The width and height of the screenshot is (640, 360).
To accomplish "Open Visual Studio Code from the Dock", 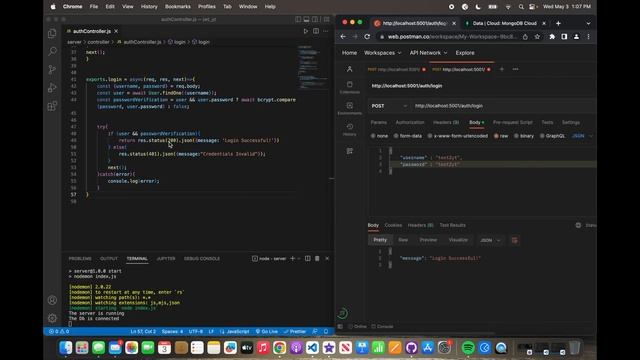I will pos(312,348).
